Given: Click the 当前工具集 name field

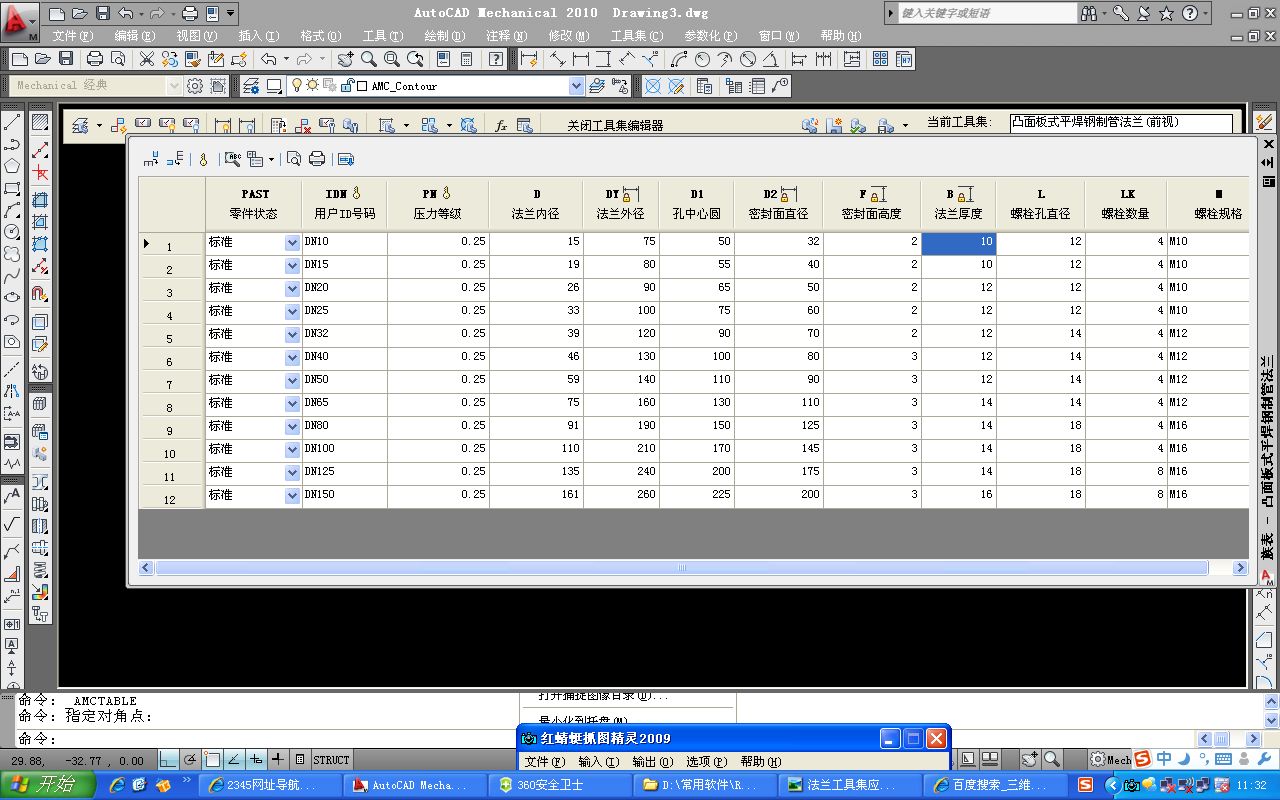Looking at the screenshot, I should [x=1121, y=123].
